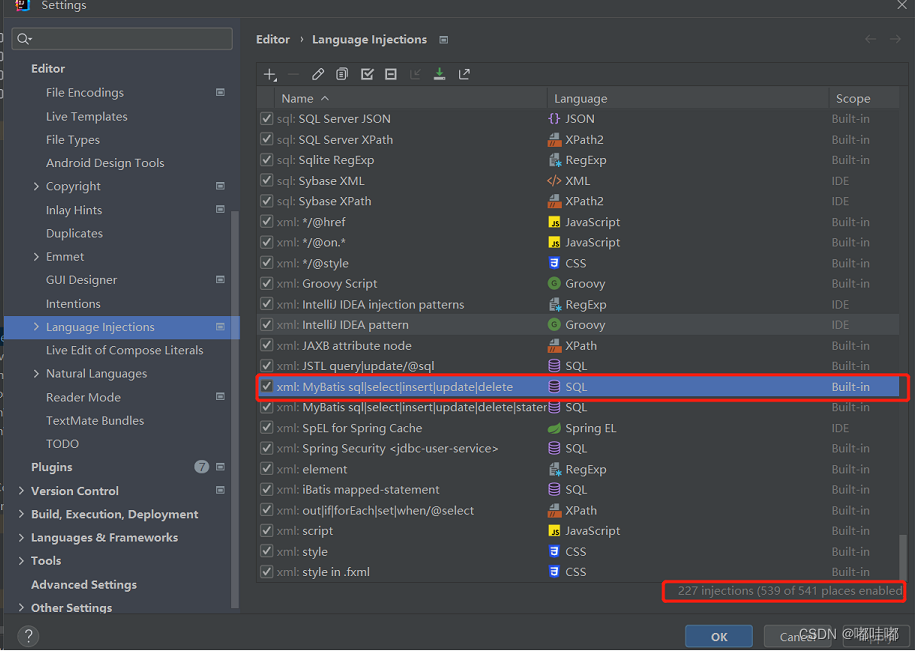The image size is (915, 651).
Task: Click the Enable selected injections icon
Action: click(x=367, y=74)
